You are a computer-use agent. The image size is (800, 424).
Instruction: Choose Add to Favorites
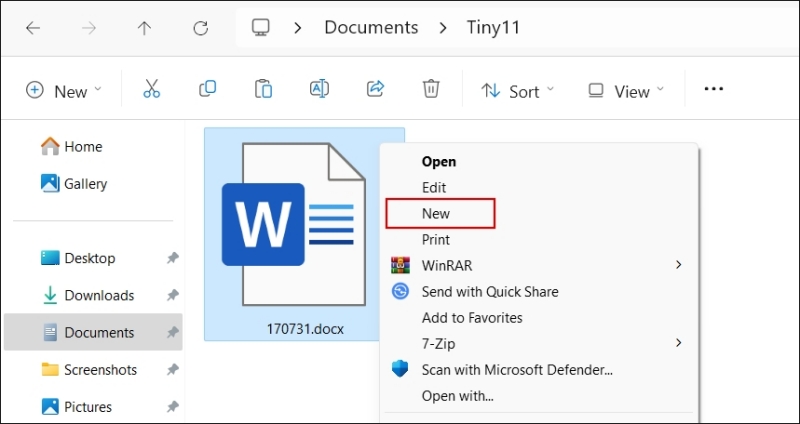click(x=472, y=318)
